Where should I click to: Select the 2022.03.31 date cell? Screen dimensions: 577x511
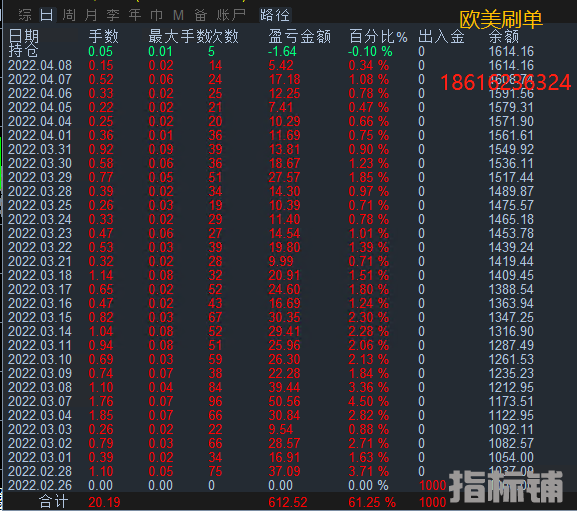40,149
